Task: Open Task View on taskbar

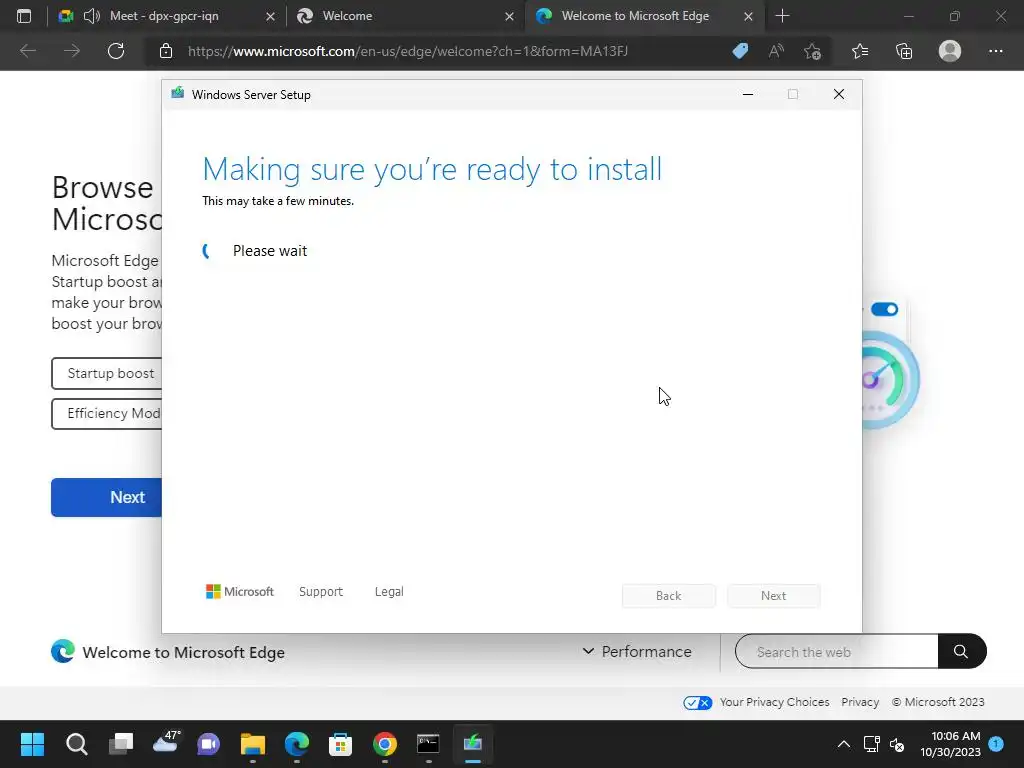Action: (121, 744)
